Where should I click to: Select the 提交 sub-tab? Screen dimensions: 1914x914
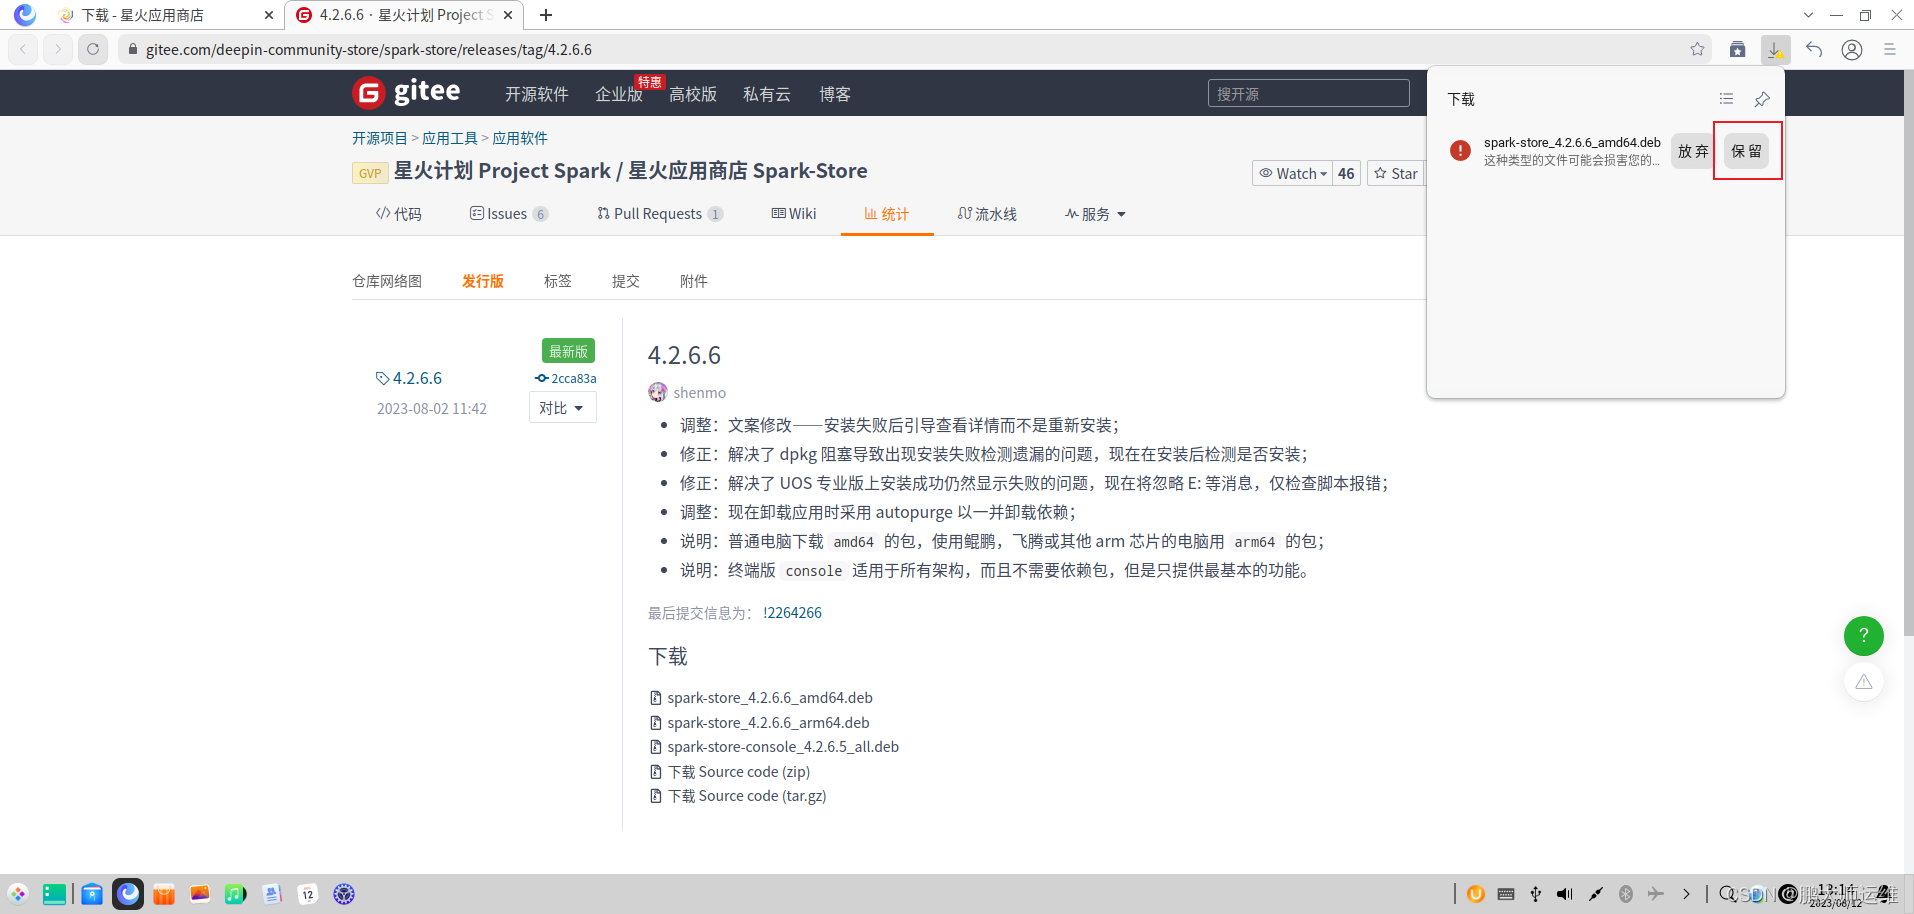626,281
